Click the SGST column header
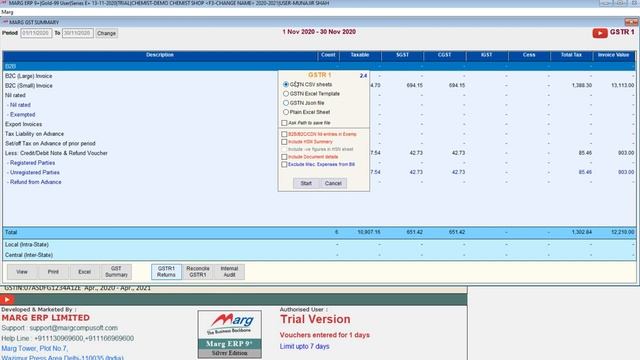The image size is (640, 360). pyautogui.click(x=402, y=55)
